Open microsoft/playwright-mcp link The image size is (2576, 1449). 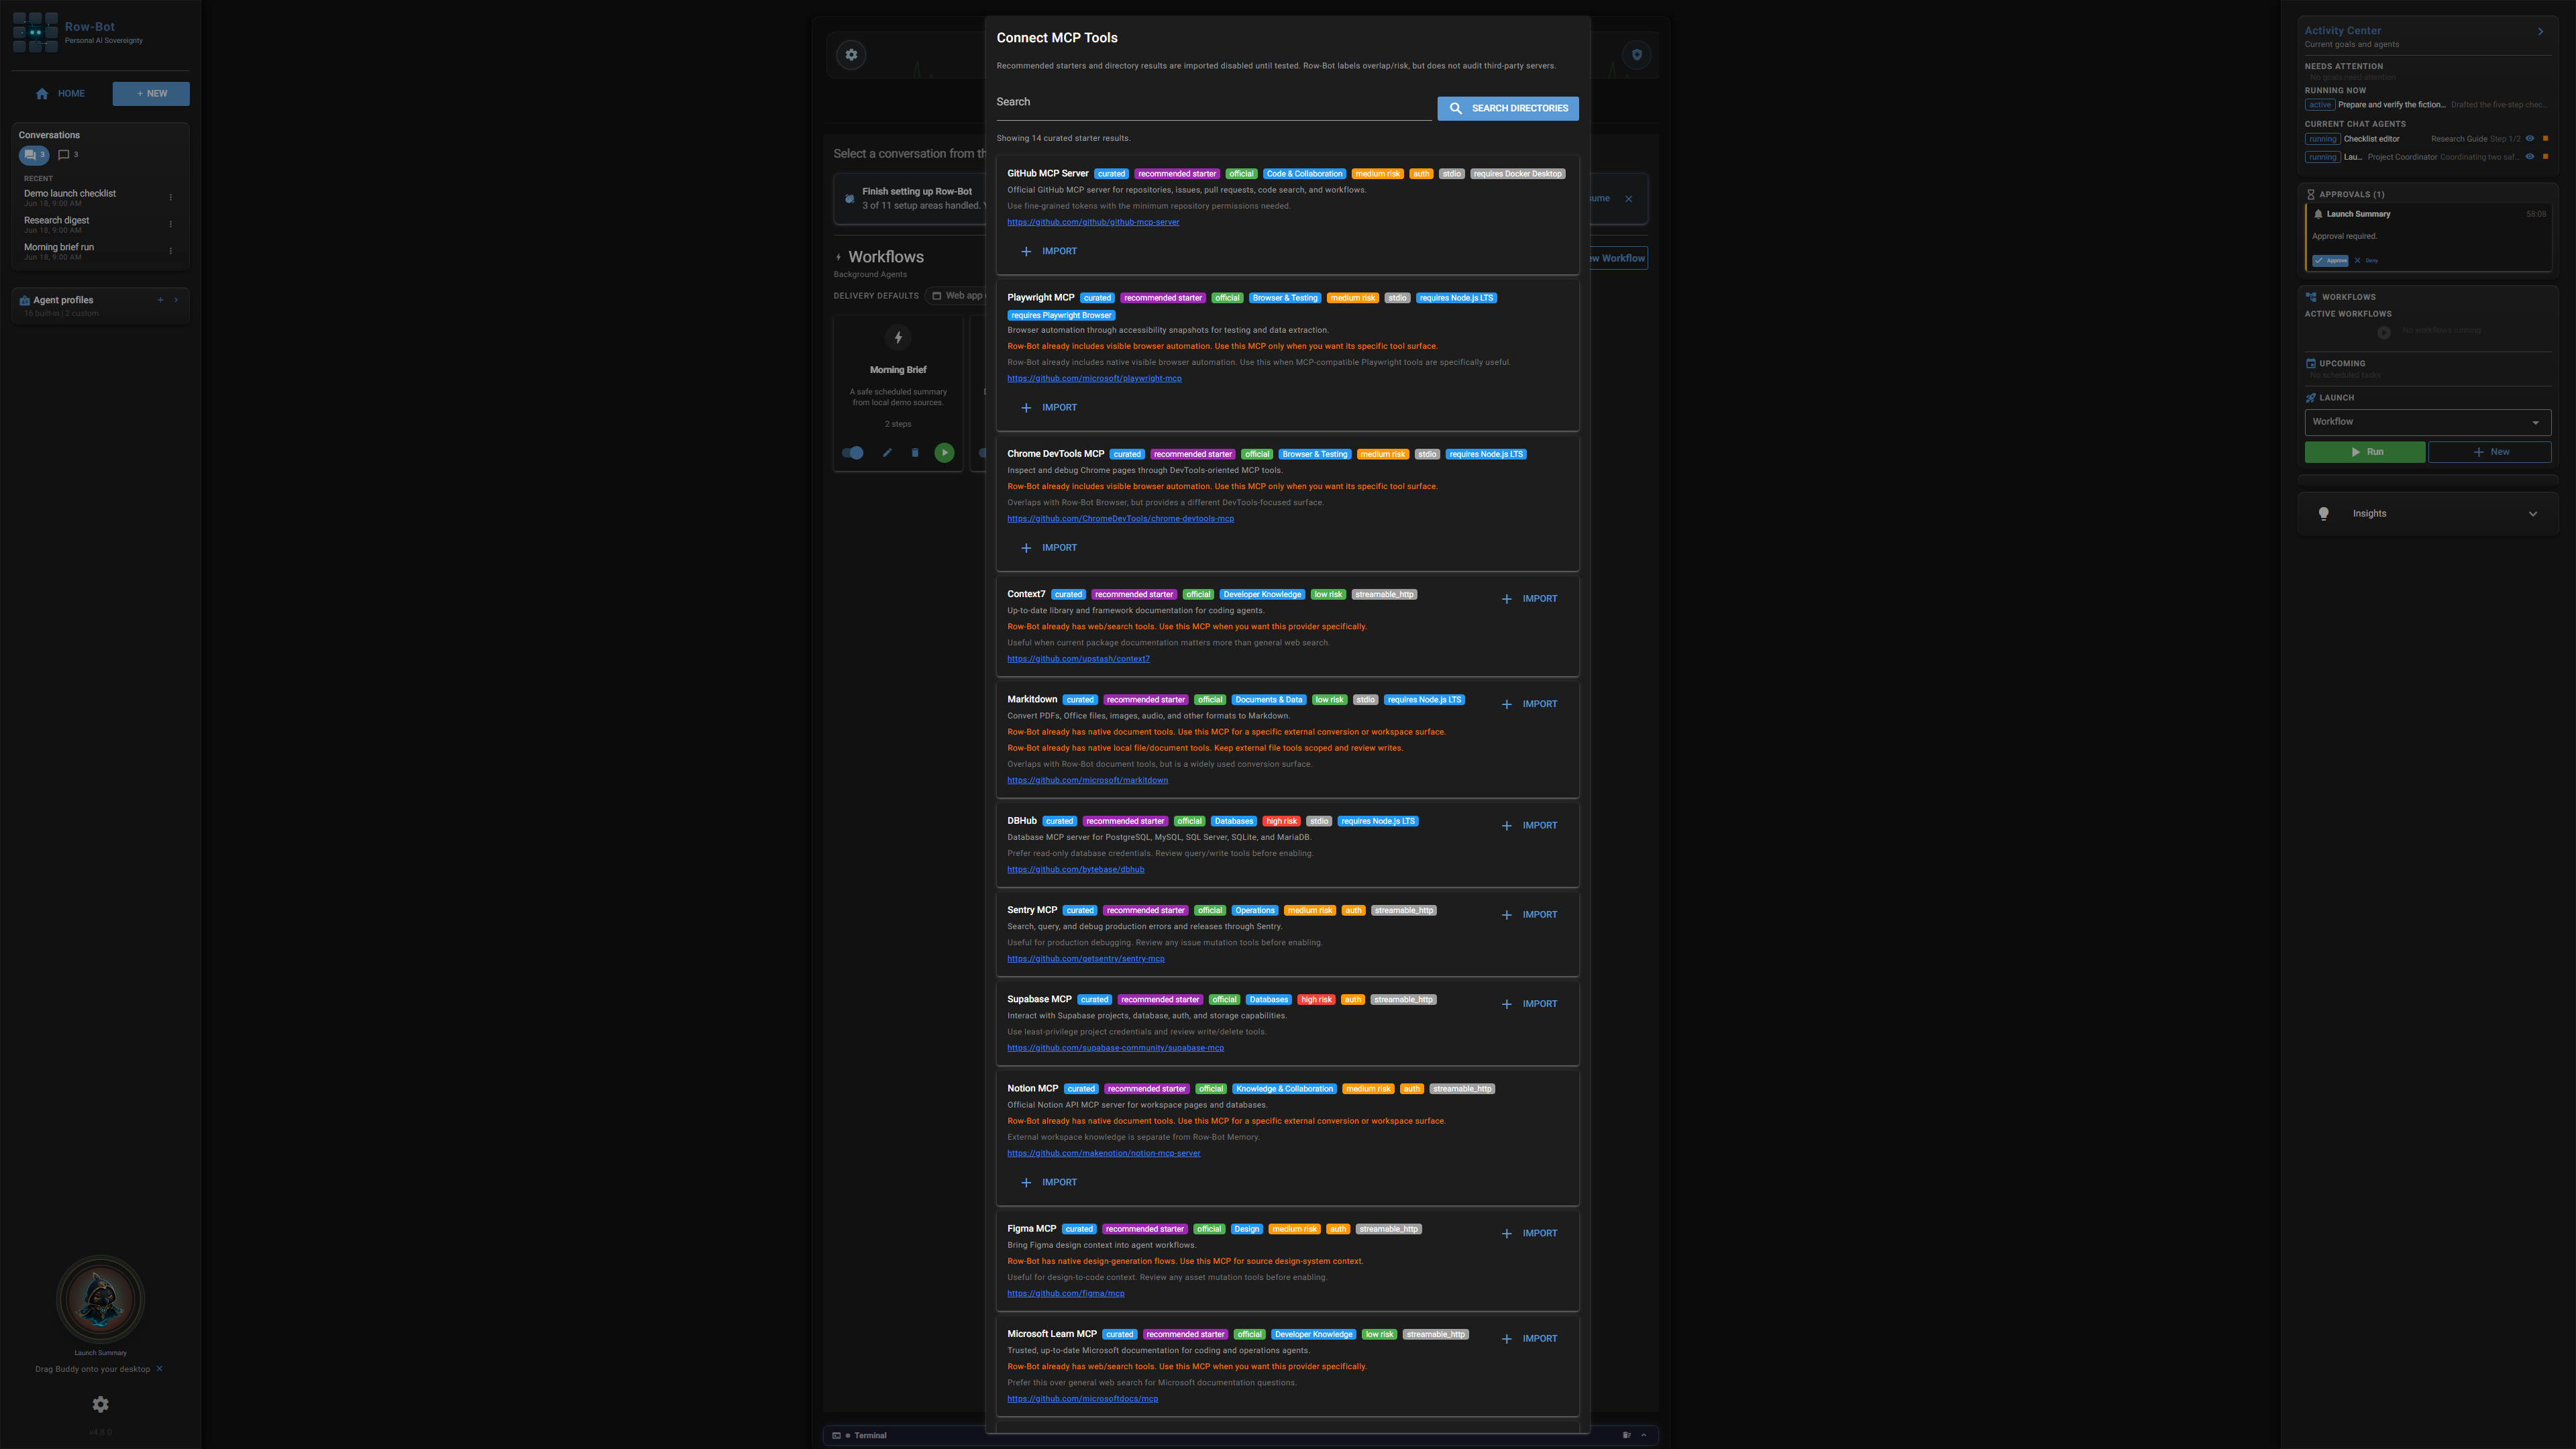pos(1094,378)
